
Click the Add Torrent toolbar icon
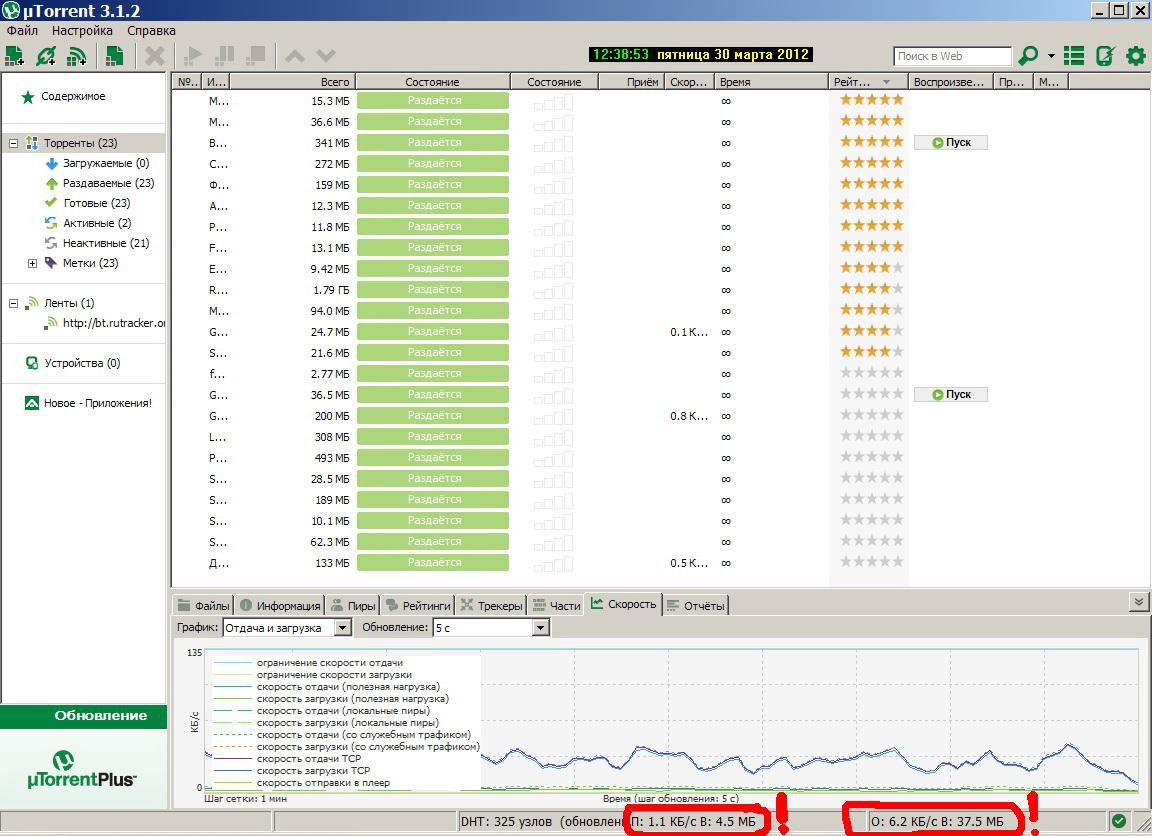pyautogui.click(x=15, y=56)
